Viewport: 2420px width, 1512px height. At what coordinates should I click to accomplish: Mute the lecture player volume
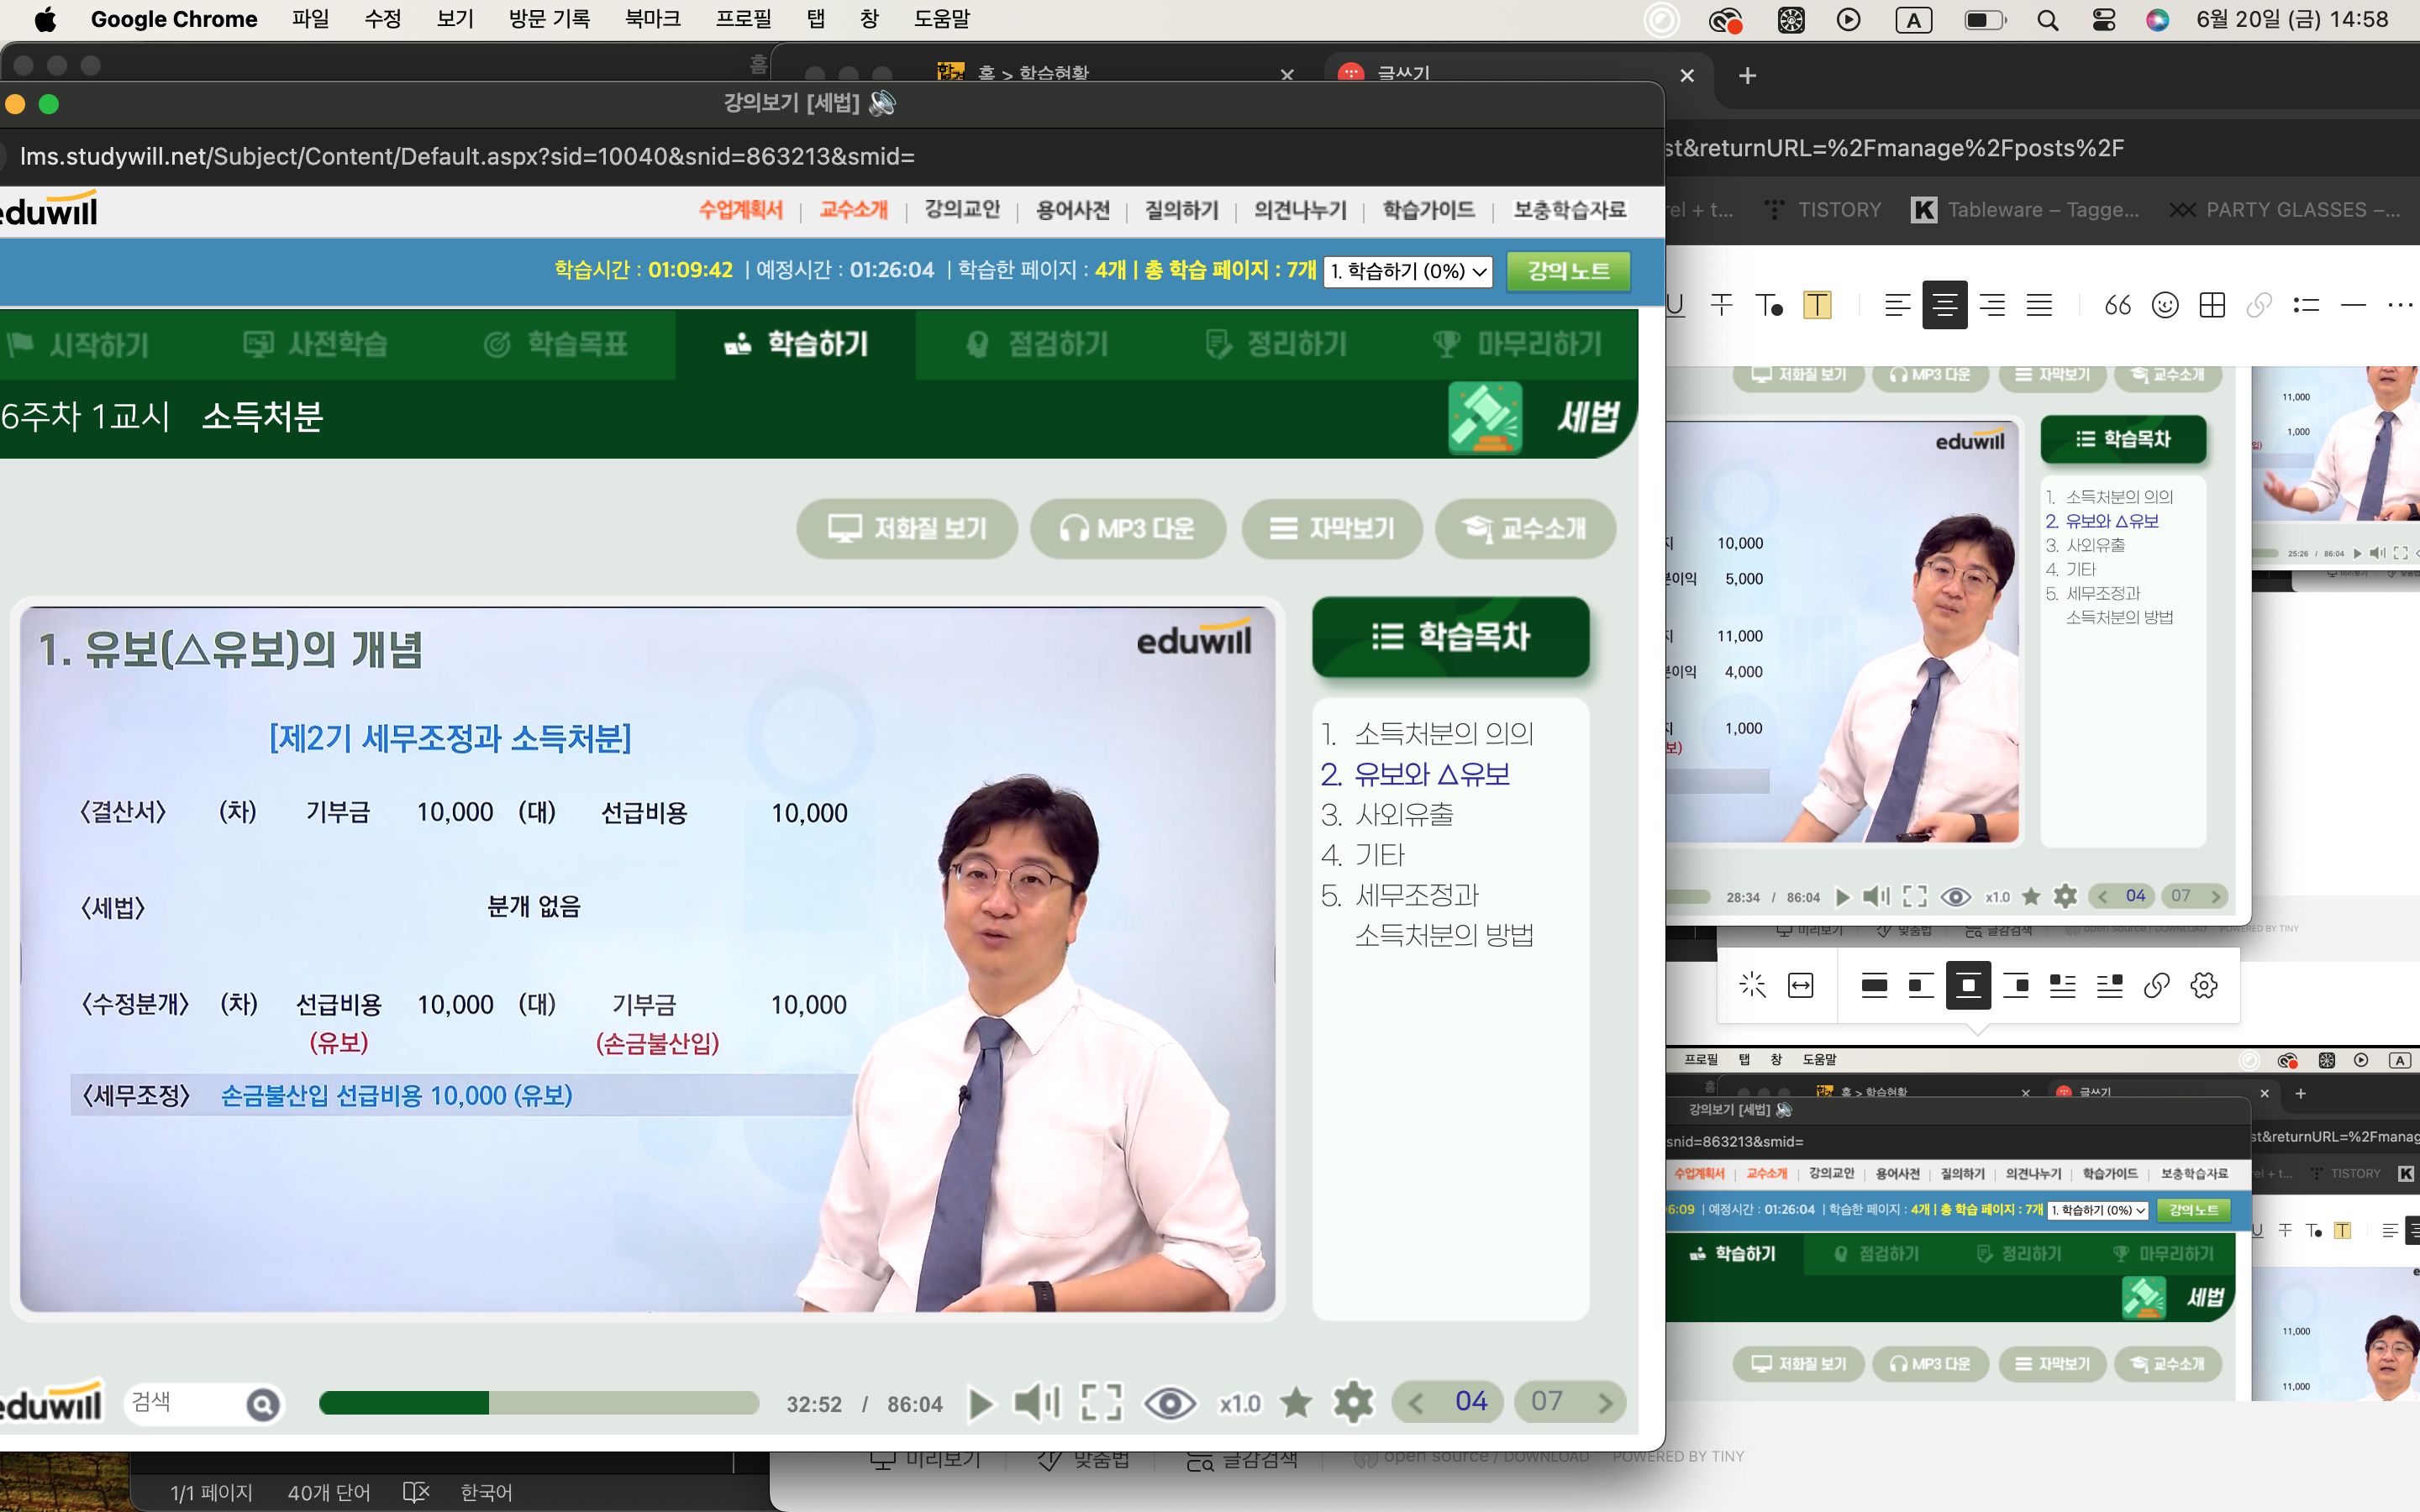click(x=1036, y=1403)
